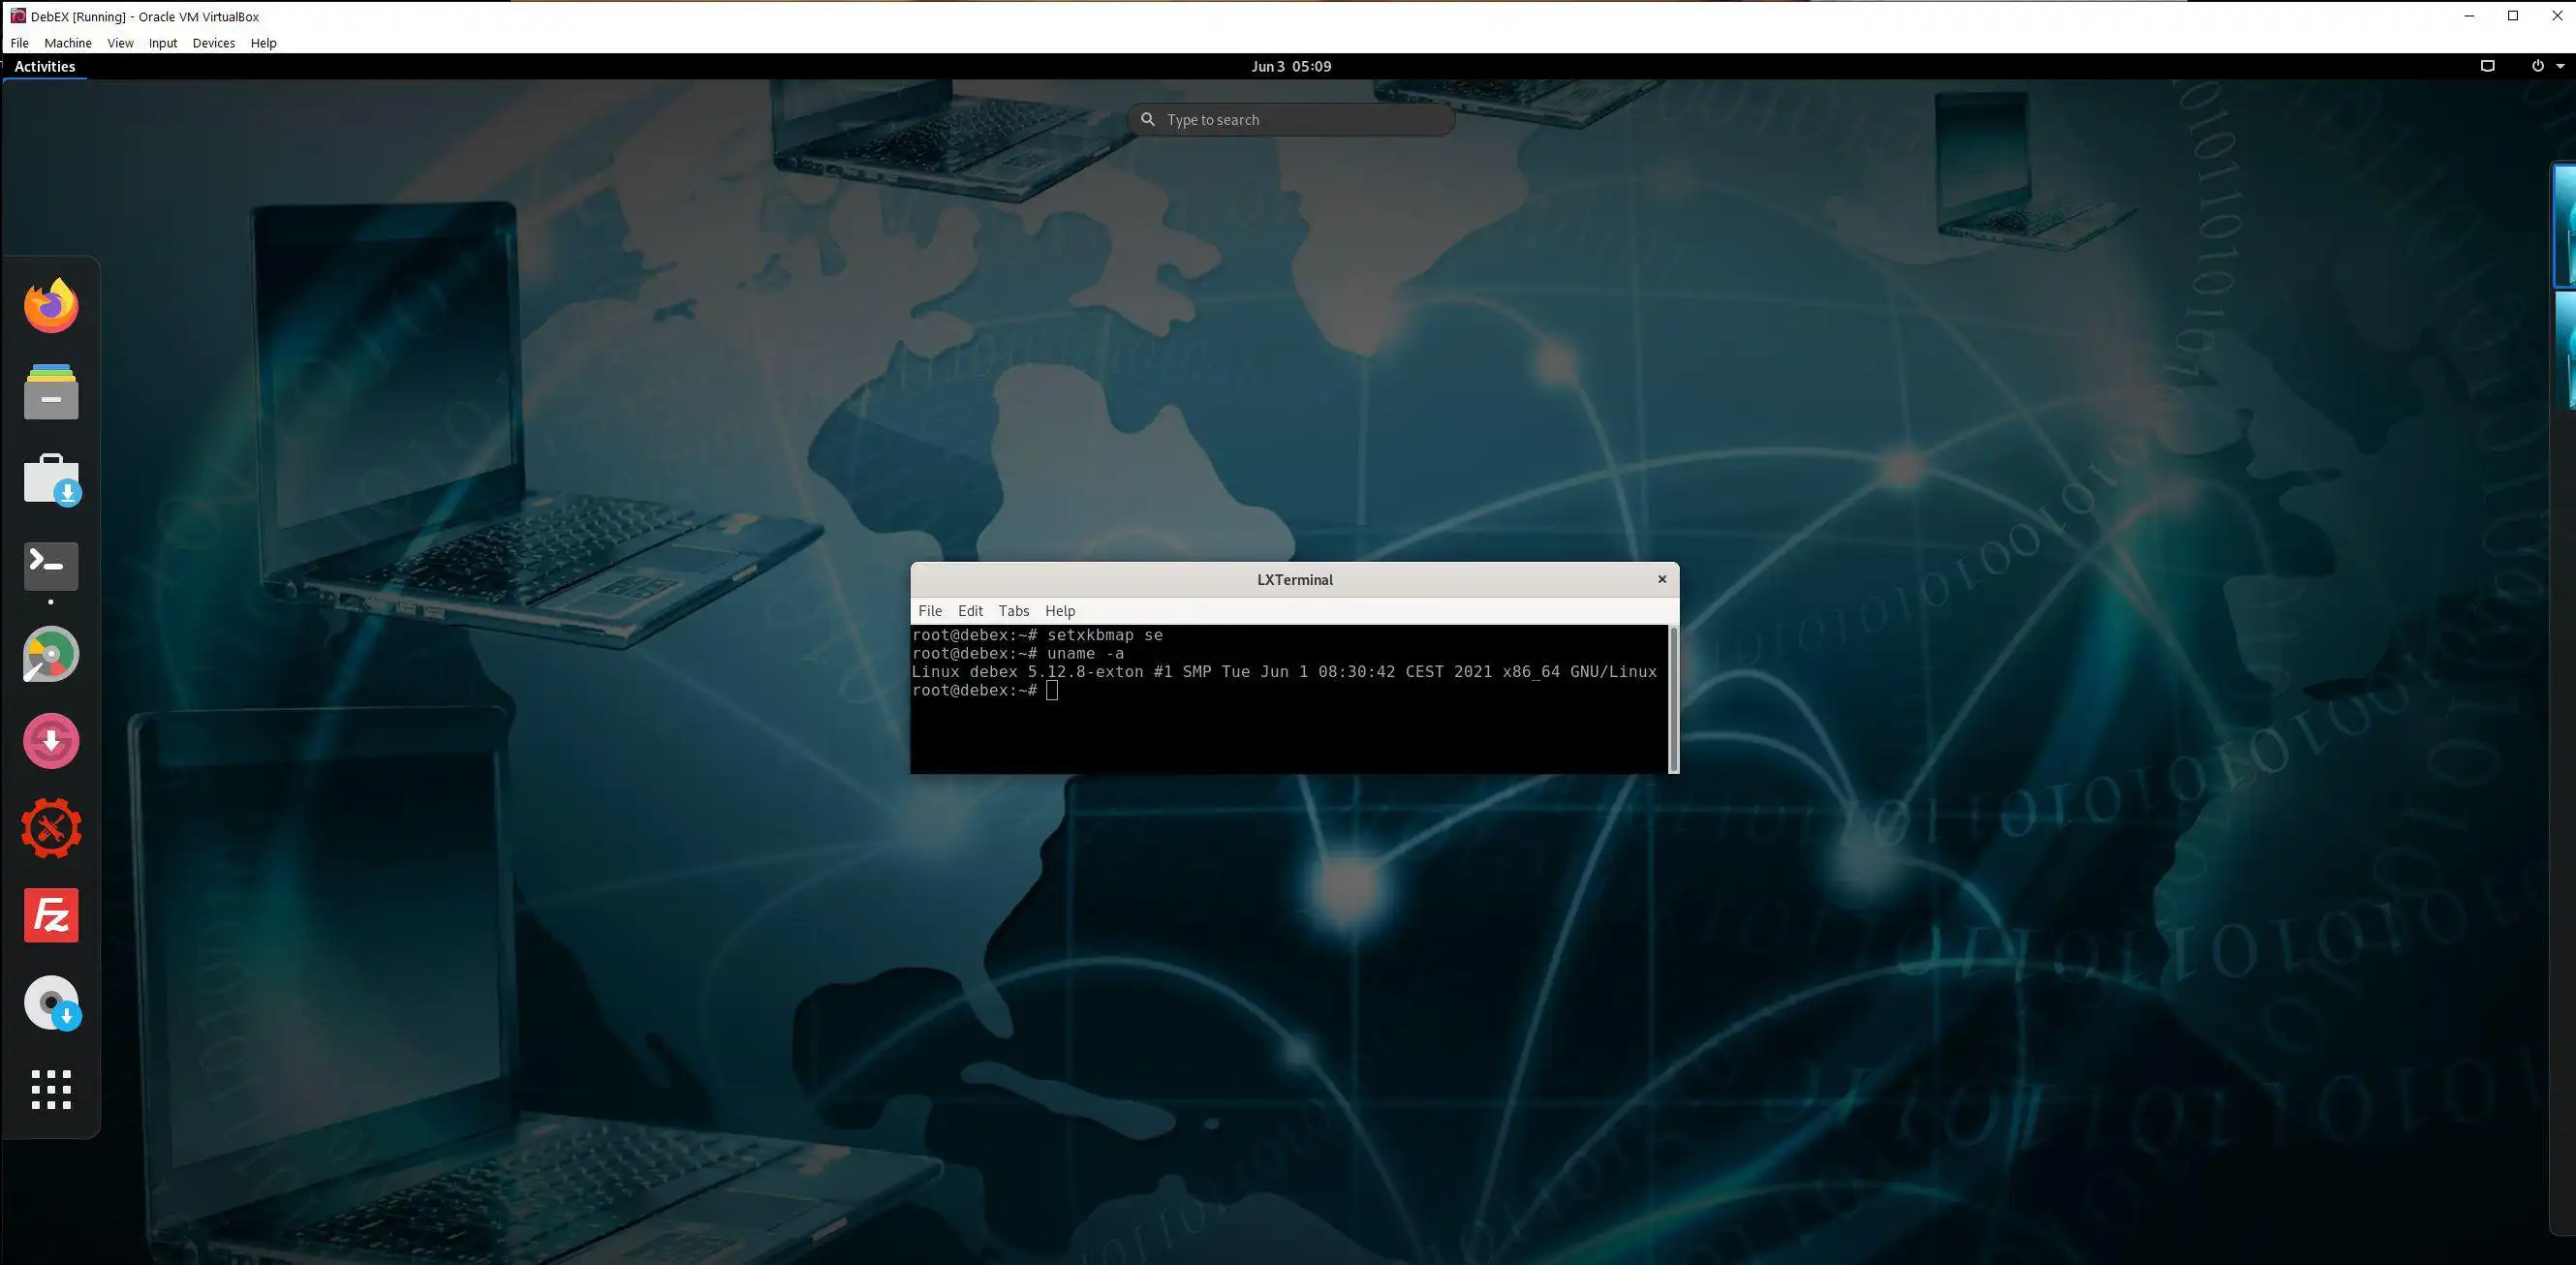Open the Software install briefcase icon

51,480
